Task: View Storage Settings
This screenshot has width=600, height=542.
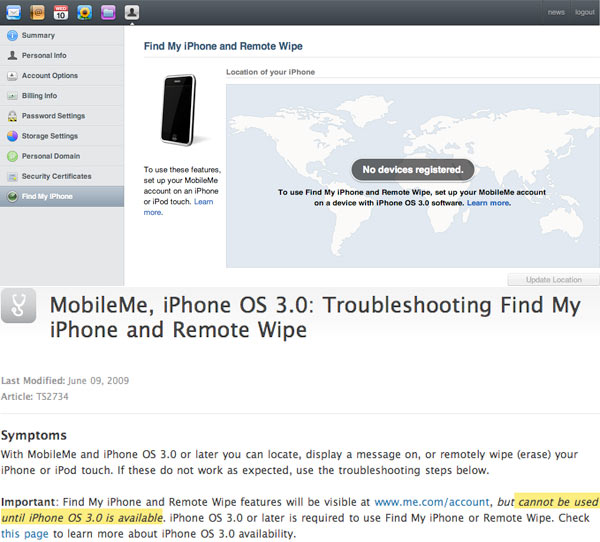Action: 49,136
